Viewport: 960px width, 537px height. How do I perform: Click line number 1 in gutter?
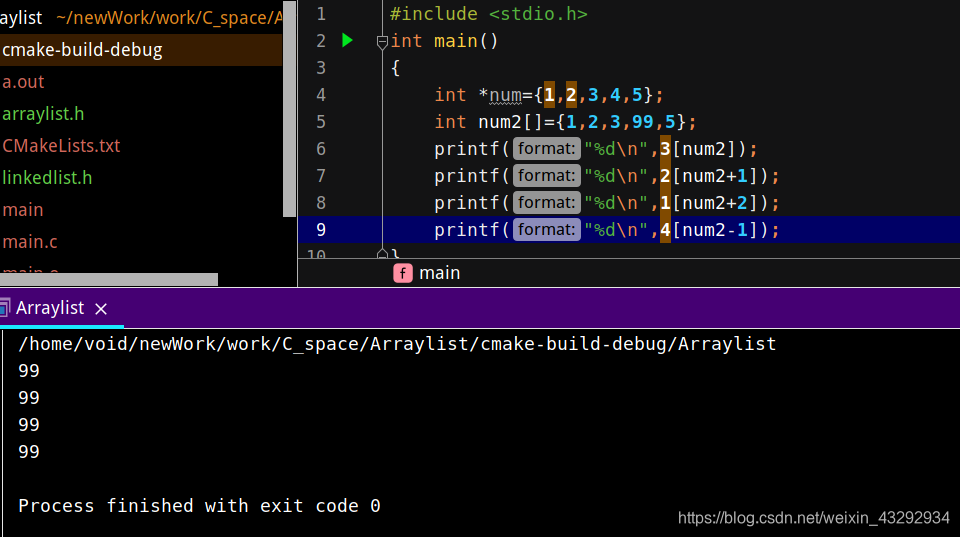click(321, 14)
